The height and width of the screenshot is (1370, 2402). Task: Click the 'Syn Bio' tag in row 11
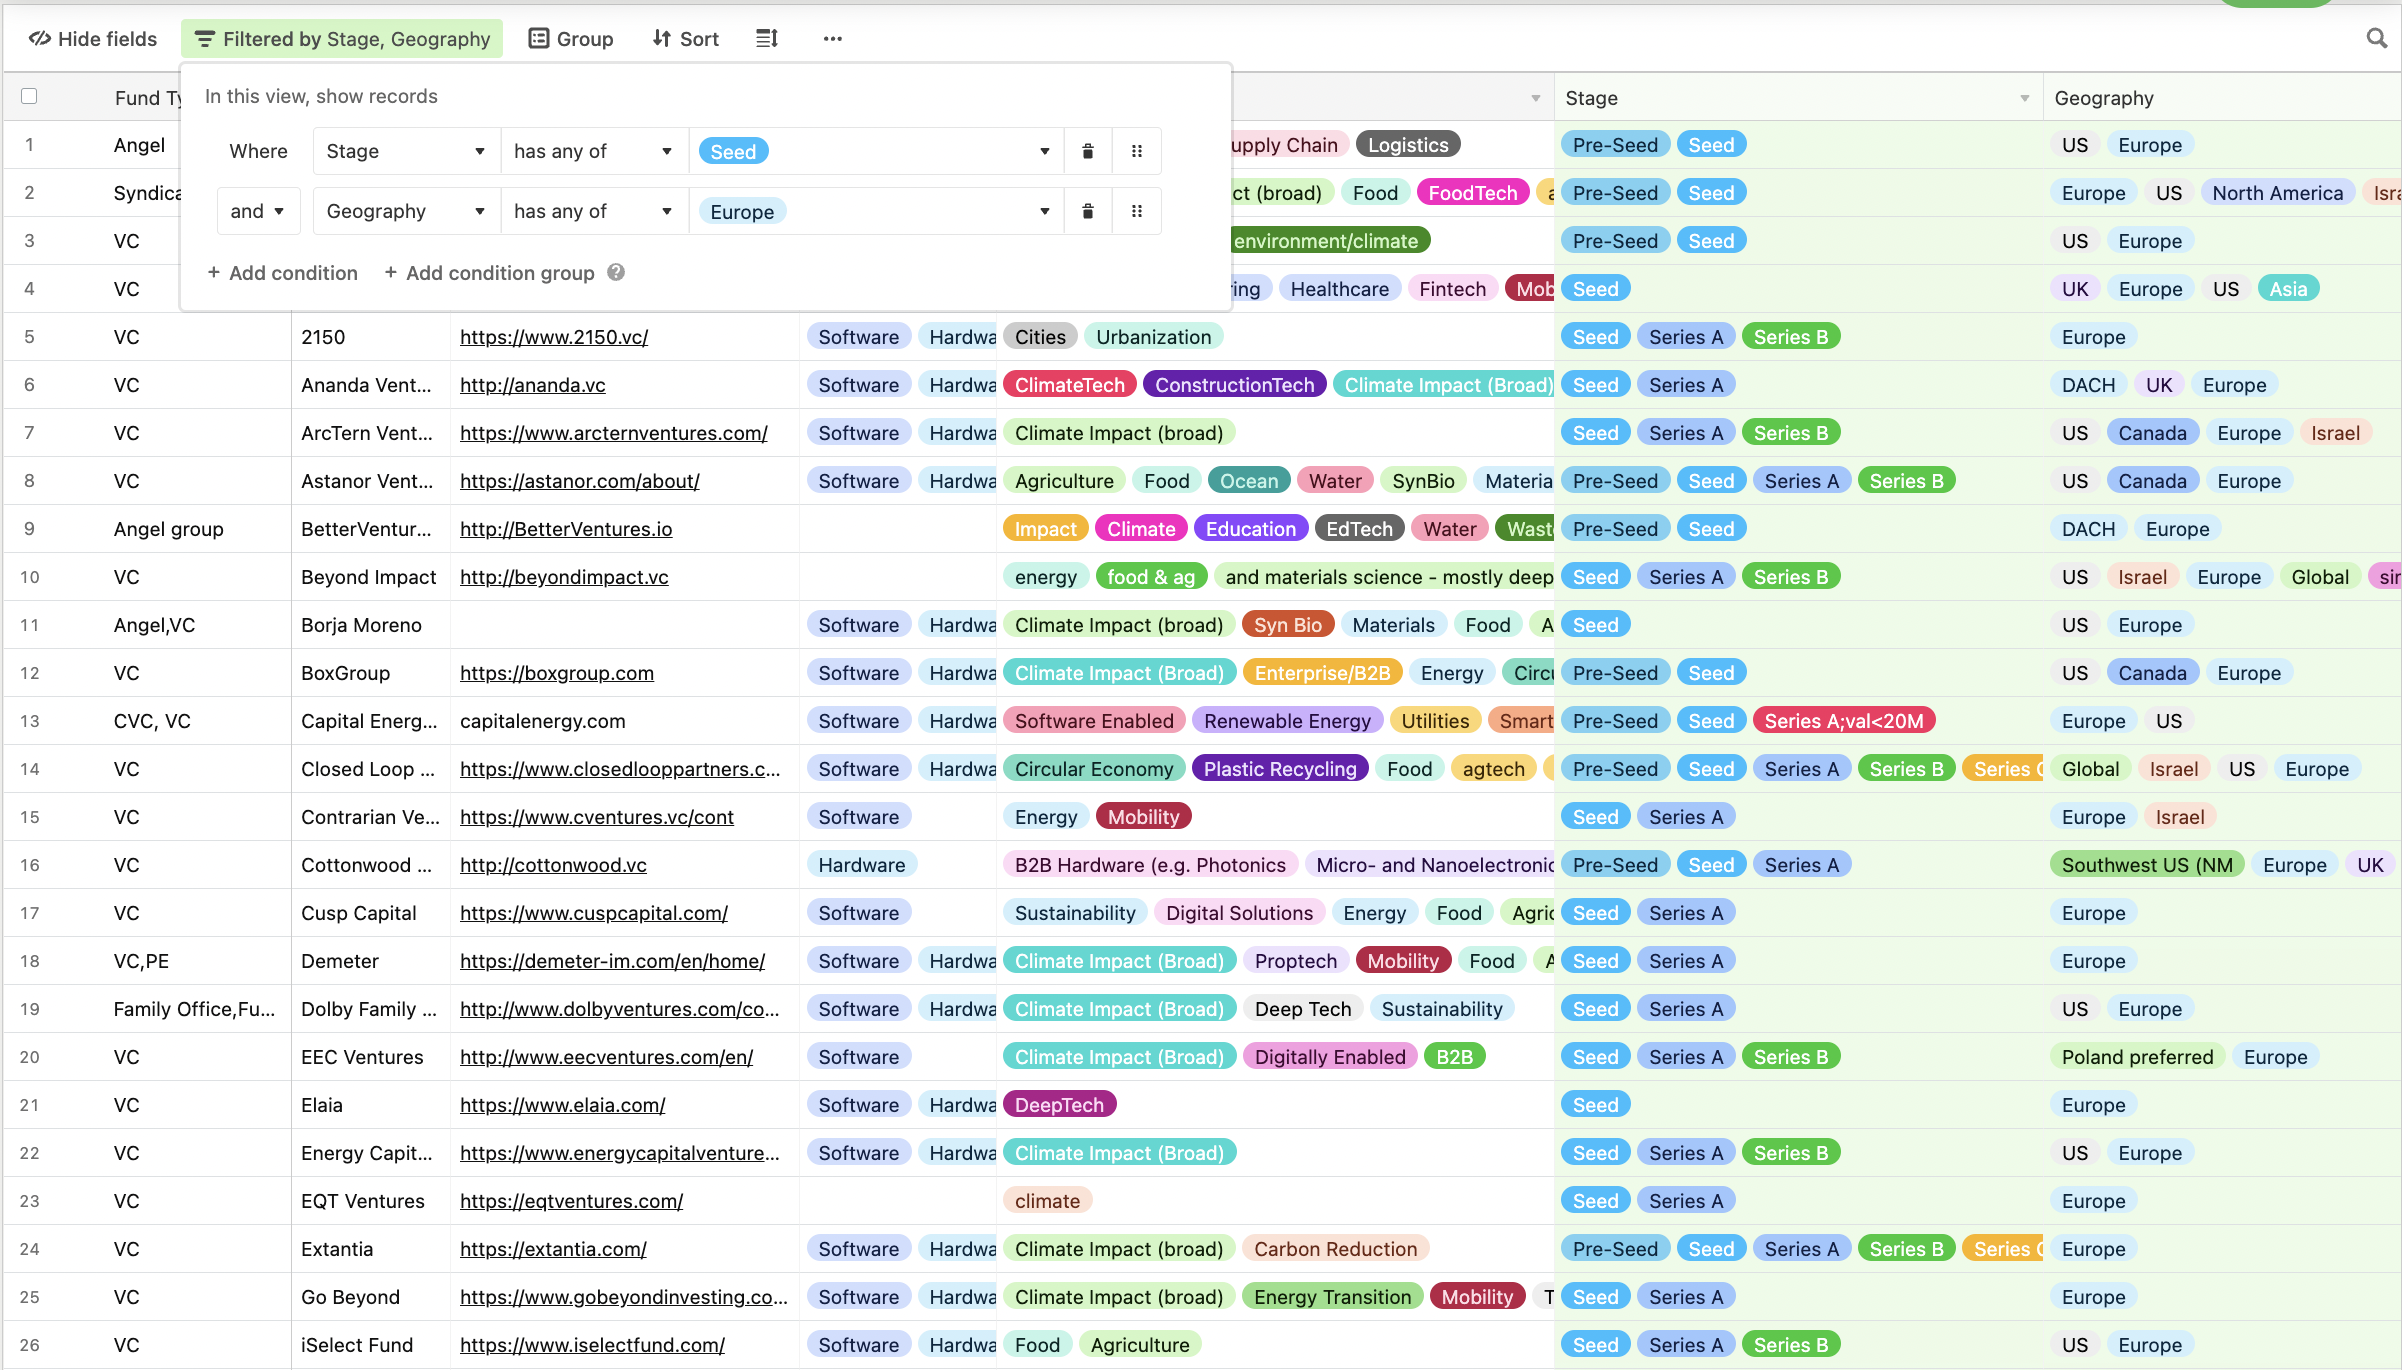(1287, 625)
